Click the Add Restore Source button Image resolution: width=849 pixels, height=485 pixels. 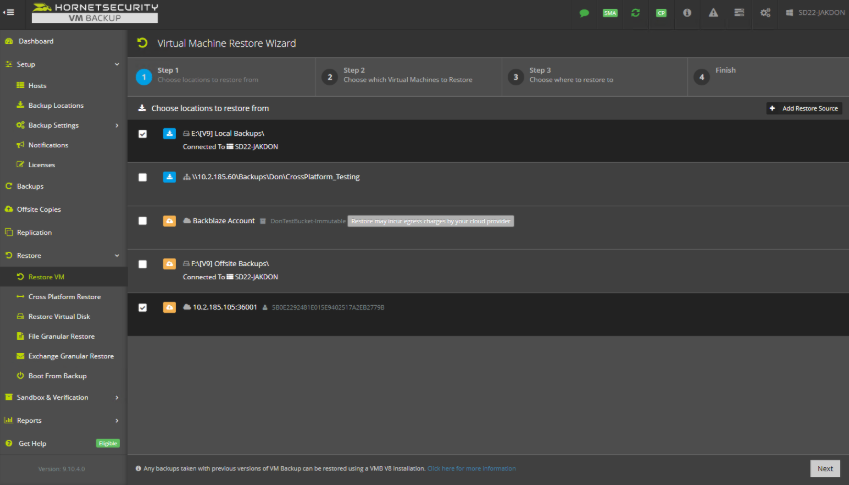point(804,108)
